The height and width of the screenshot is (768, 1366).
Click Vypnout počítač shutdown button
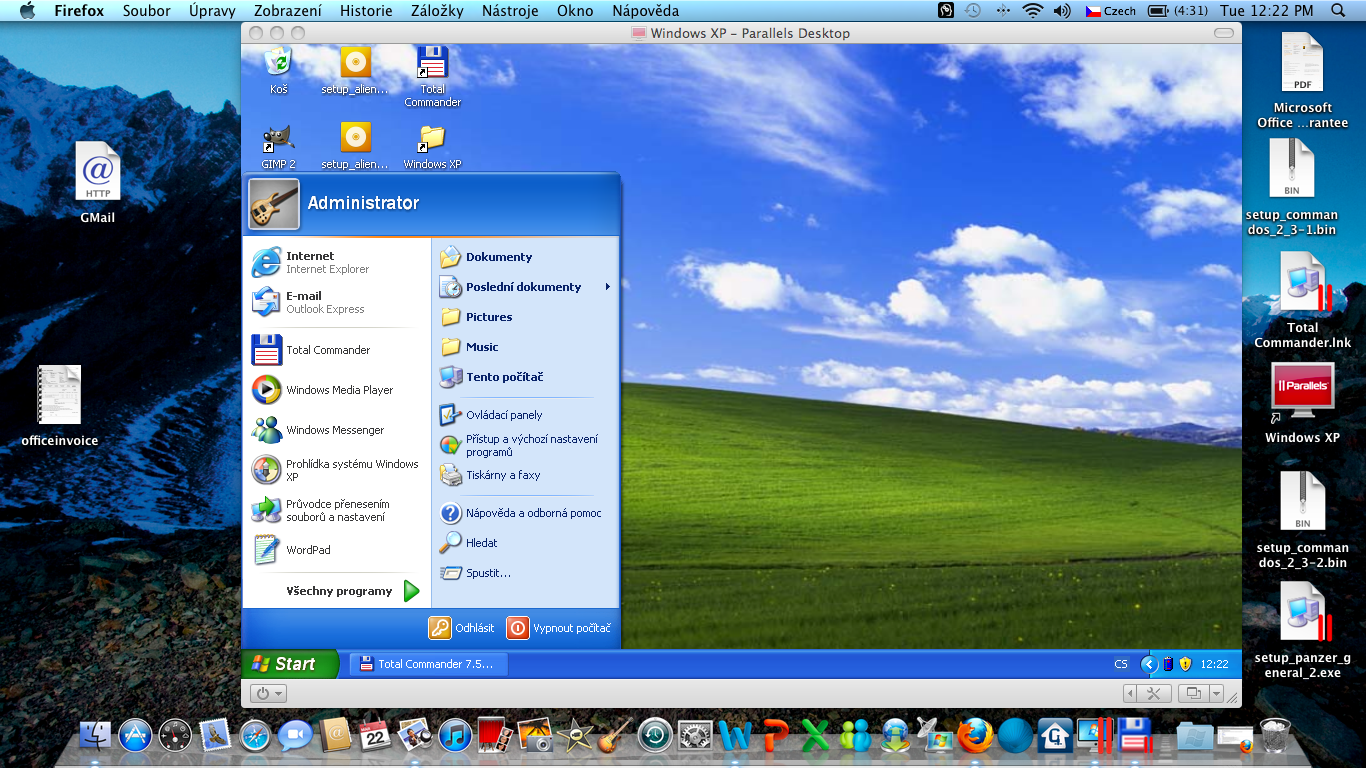[559, 628]
